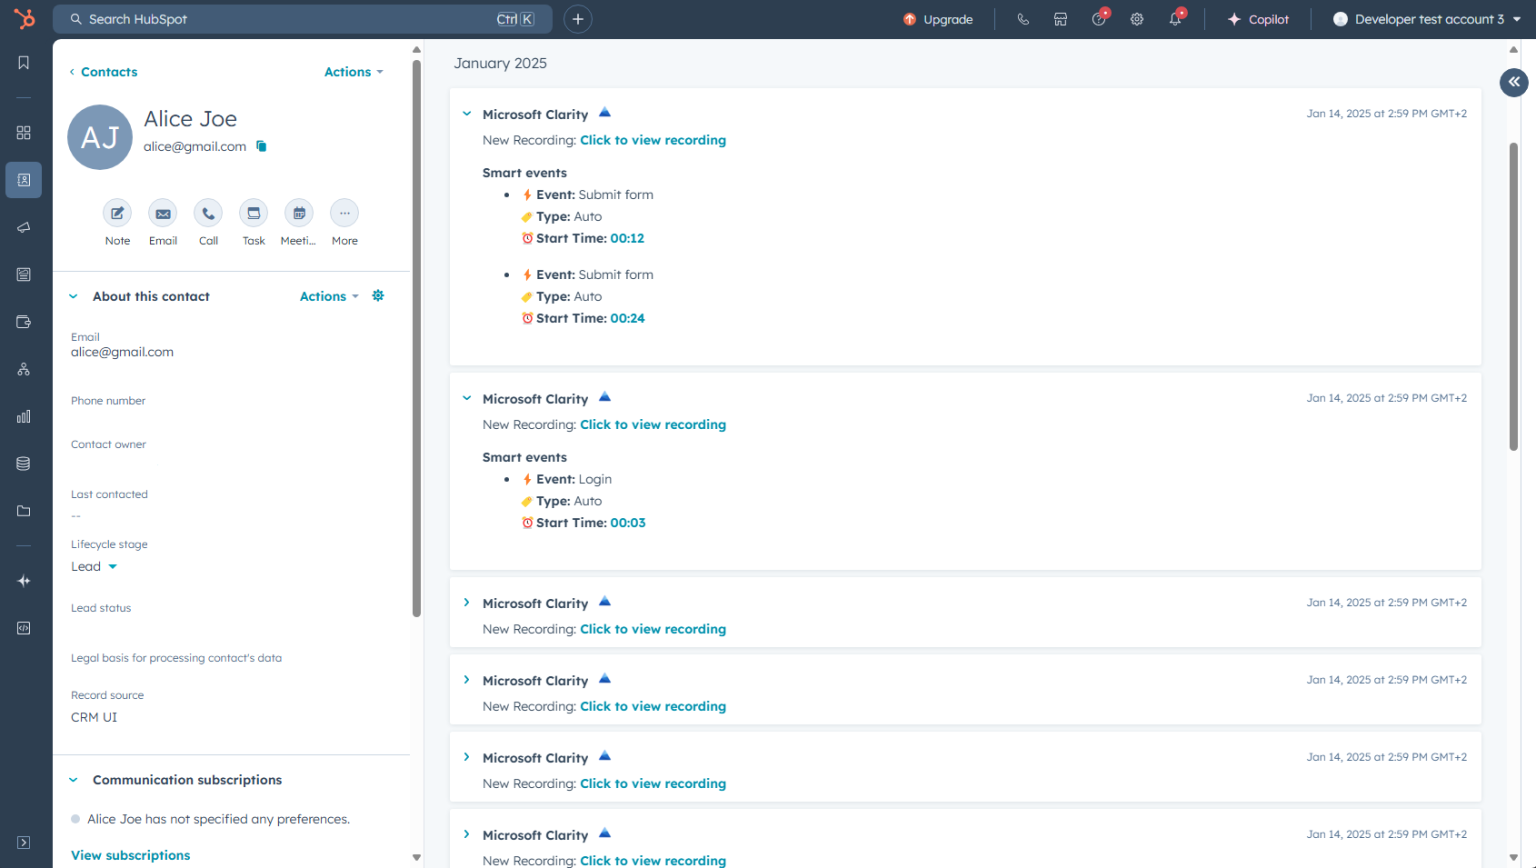
Task: Open the notifications bell in top bar
Action: 1175,18
